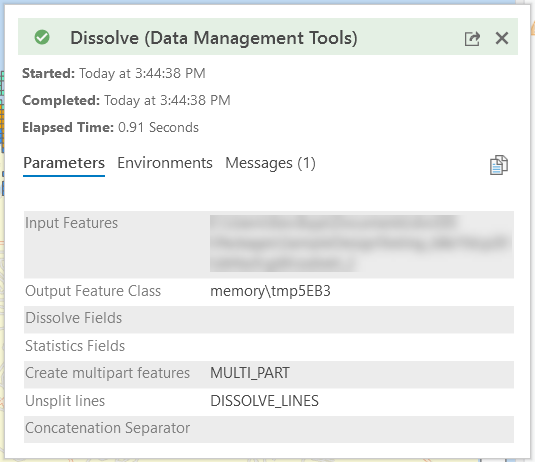Open the Messages (1) tab
The height and width of the screenshot is (462, 535).
point(270,163)
